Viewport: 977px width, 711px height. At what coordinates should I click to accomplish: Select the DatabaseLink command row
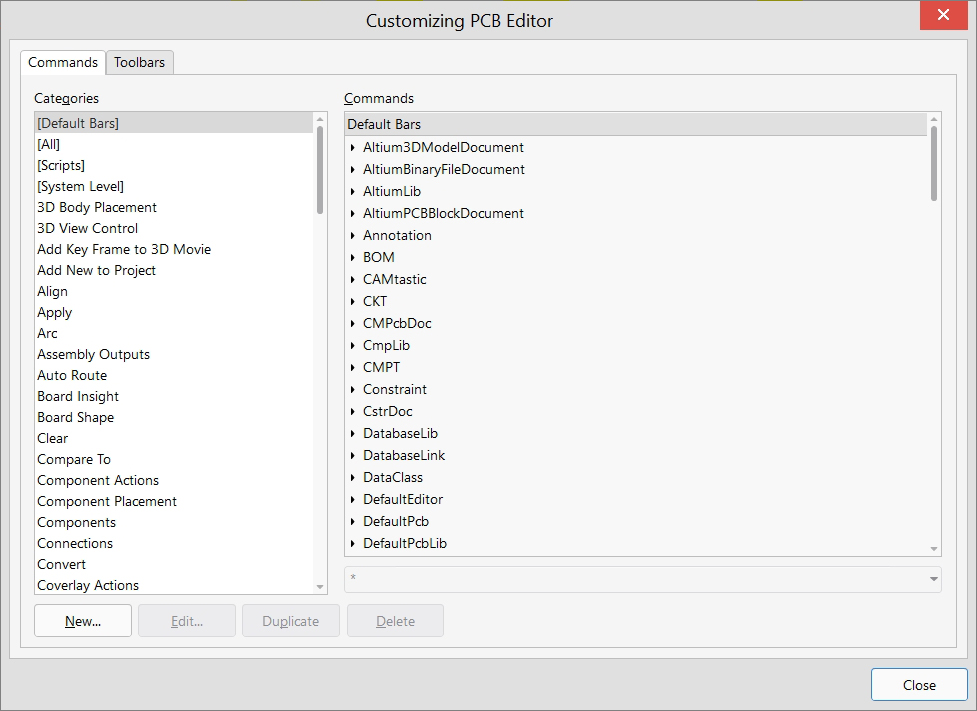(x=636, y=456)
